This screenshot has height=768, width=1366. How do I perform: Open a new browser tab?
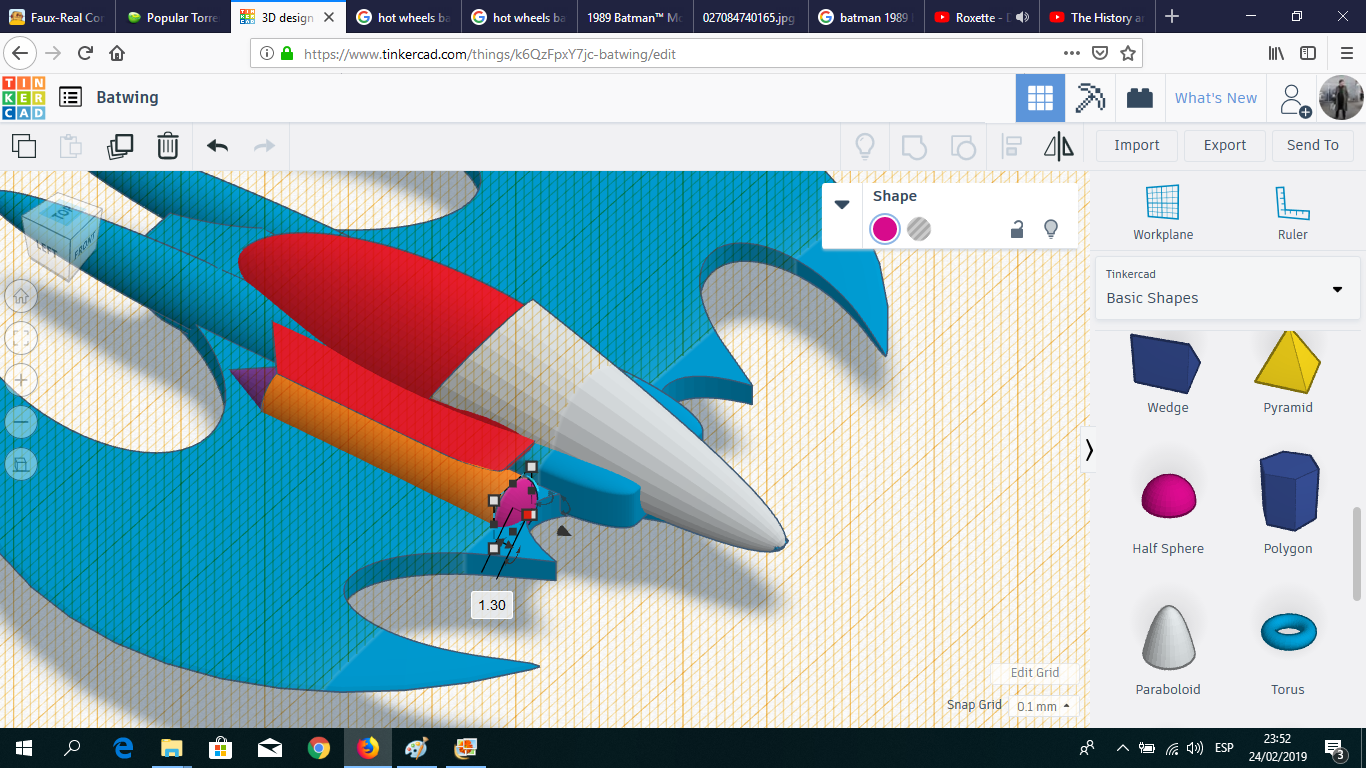click(x=1172, y=17)
